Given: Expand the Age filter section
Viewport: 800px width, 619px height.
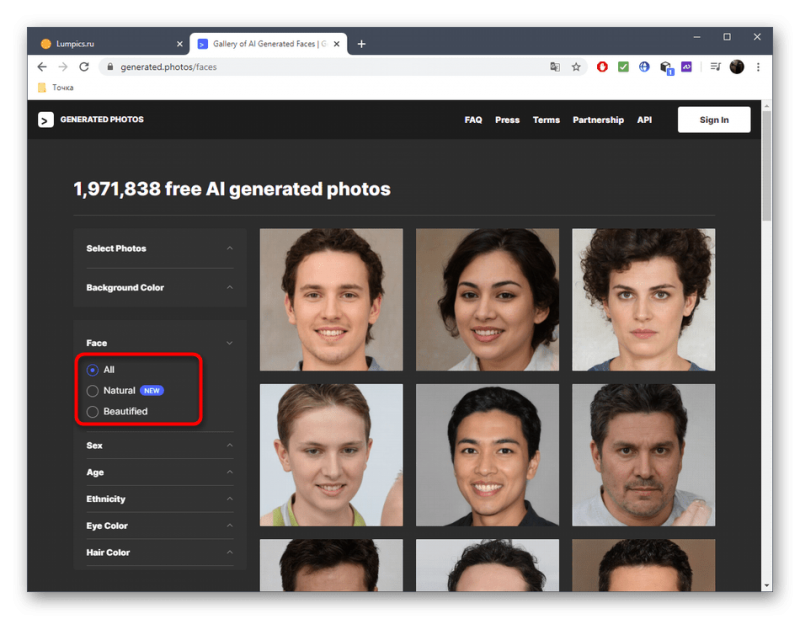Looking at the screenshot, I should (x=160, y=472).
